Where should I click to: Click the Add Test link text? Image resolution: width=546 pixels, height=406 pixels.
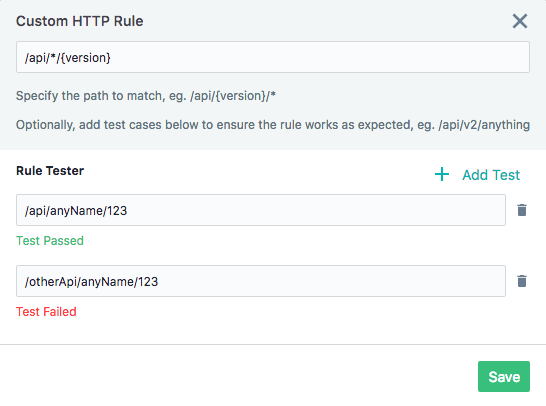point(491,175)
